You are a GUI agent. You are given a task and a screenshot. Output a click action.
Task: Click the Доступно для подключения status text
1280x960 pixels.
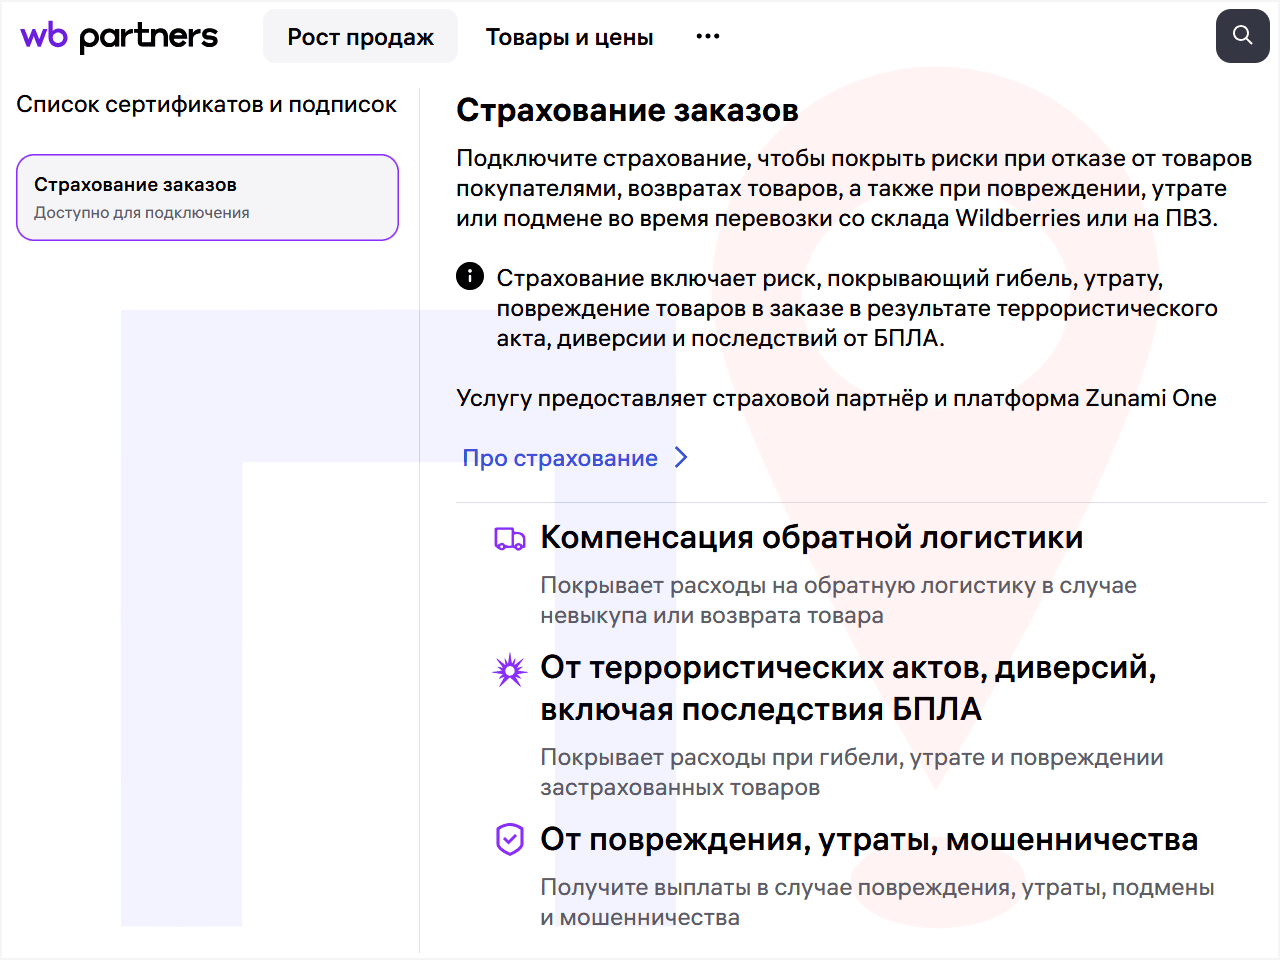coord(142,213)
